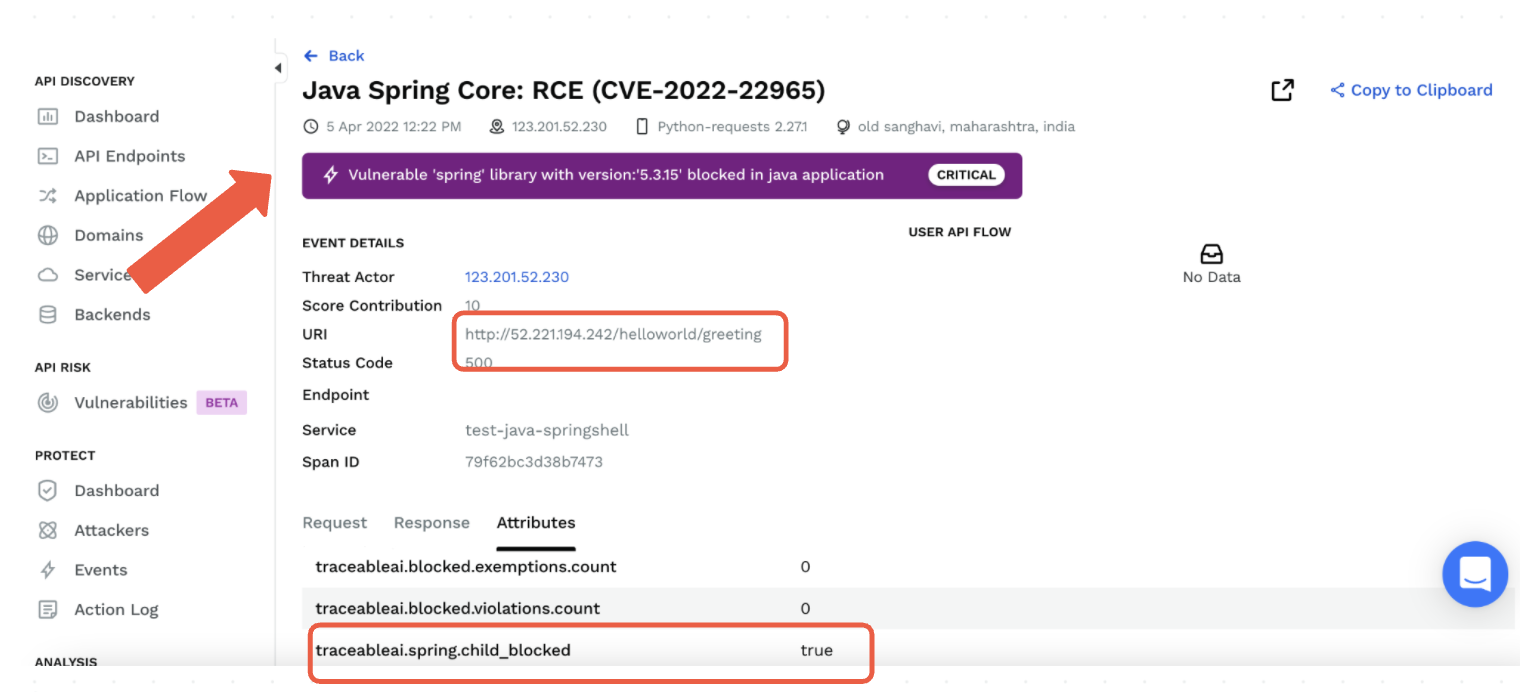1520x692 pixels.
Task: Switch to the Request tab
Action: pos(334,523)
